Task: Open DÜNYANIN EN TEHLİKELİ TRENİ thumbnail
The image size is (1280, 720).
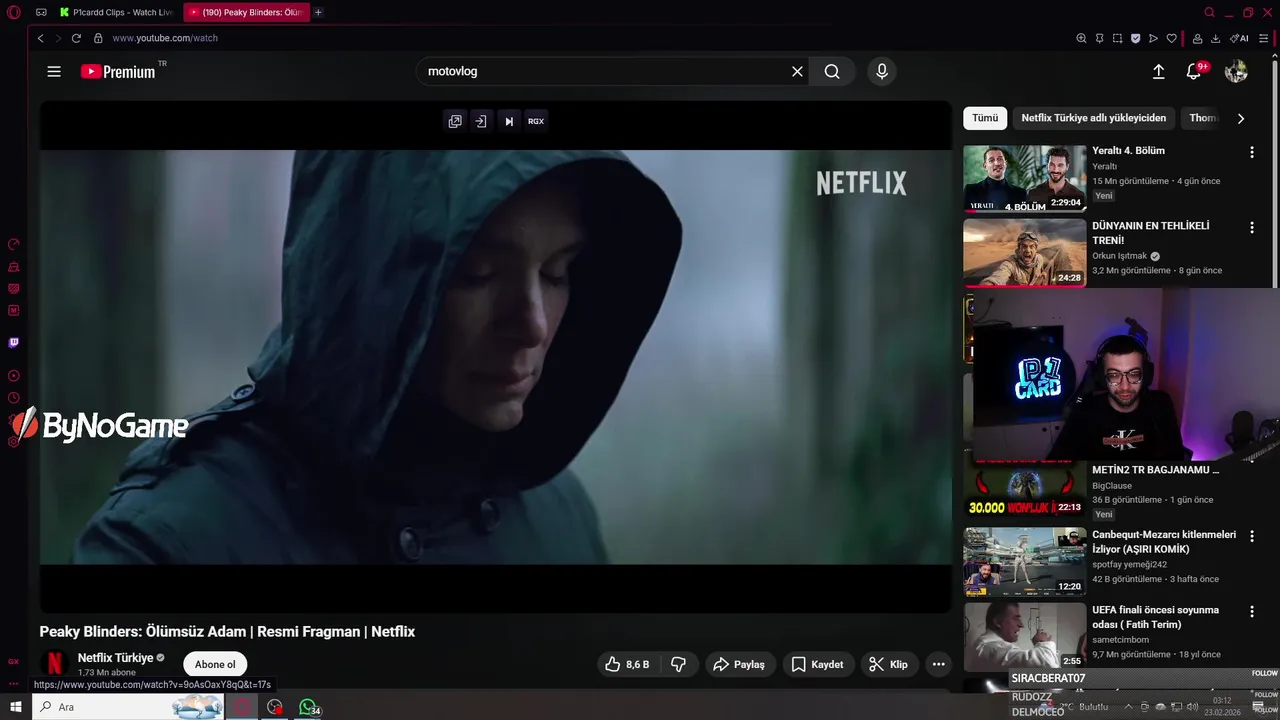Action: tap(1024, 252)
